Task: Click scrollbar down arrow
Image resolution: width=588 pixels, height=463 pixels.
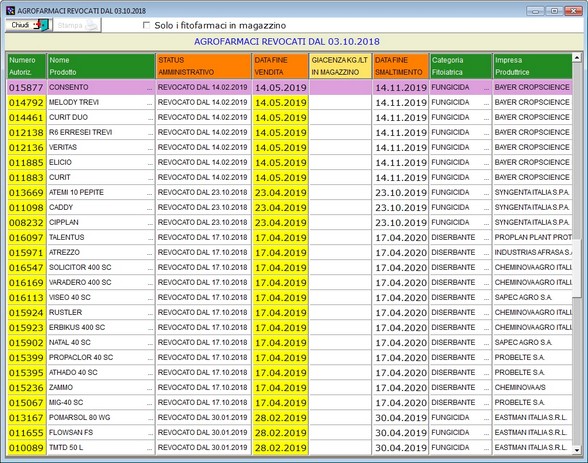Action: pos(577,450)
